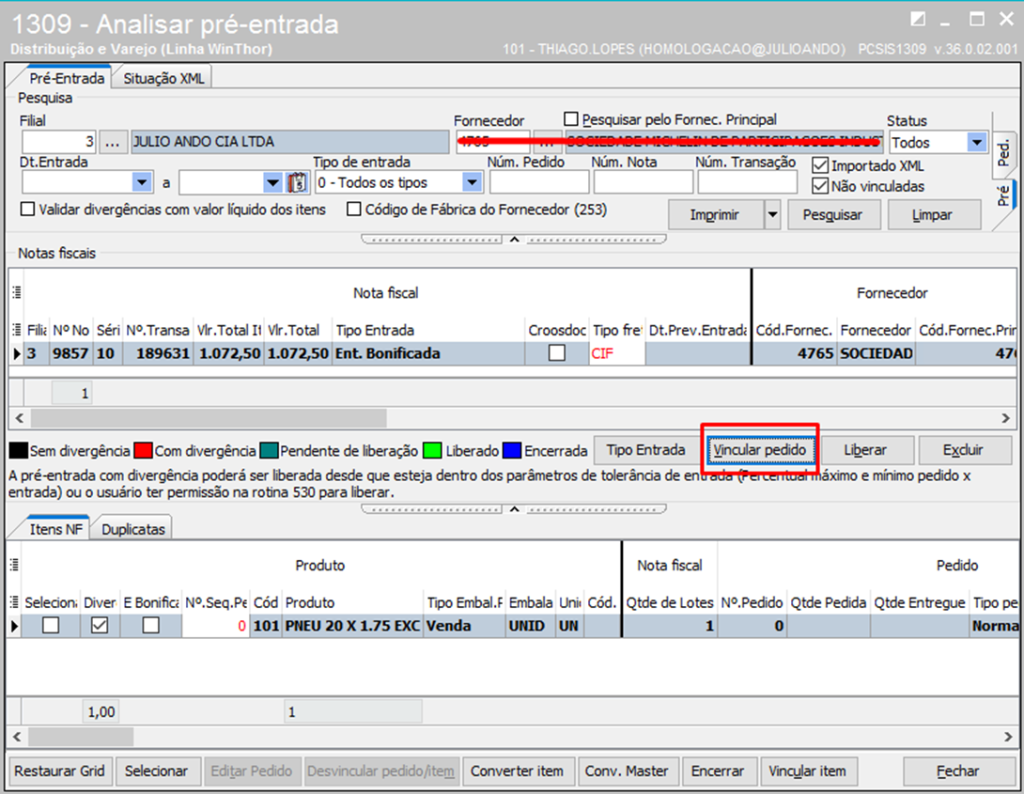Open the Imprimir button dropdown arrow
The height and width of the screenshot is (794, 1024).
(771, 215)
